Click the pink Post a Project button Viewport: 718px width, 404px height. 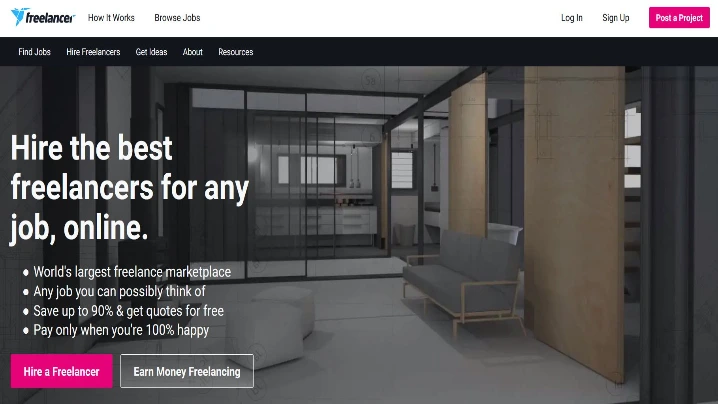click(679, 18)
